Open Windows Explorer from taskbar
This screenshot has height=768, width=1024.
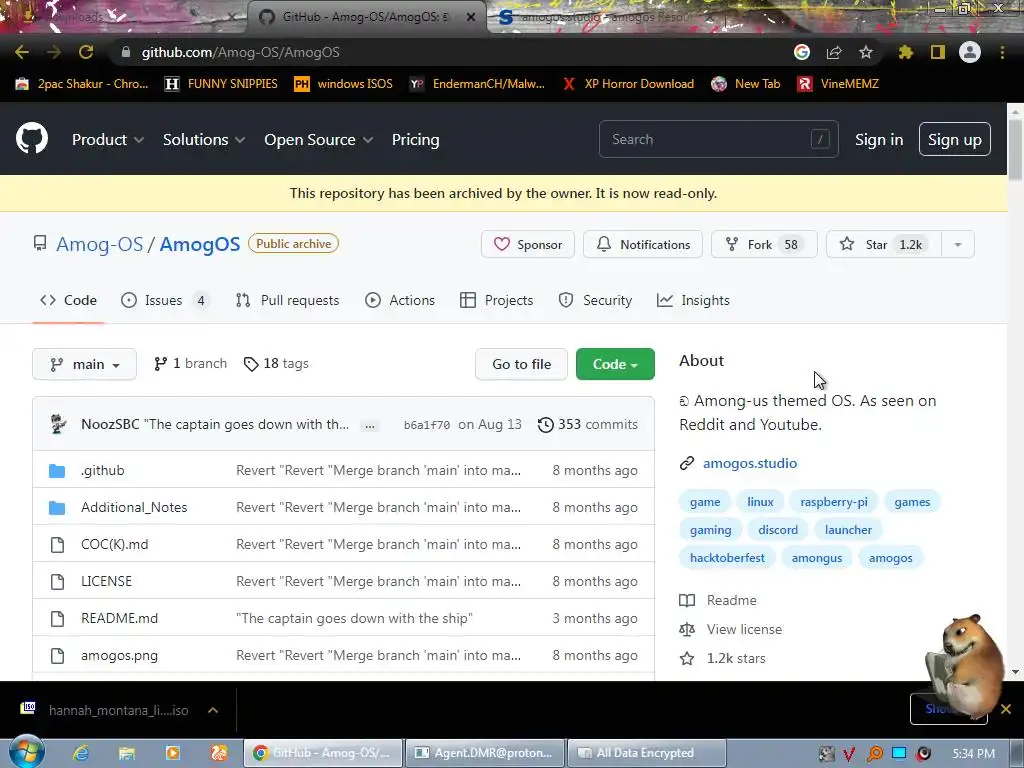(x=127, y=753)
